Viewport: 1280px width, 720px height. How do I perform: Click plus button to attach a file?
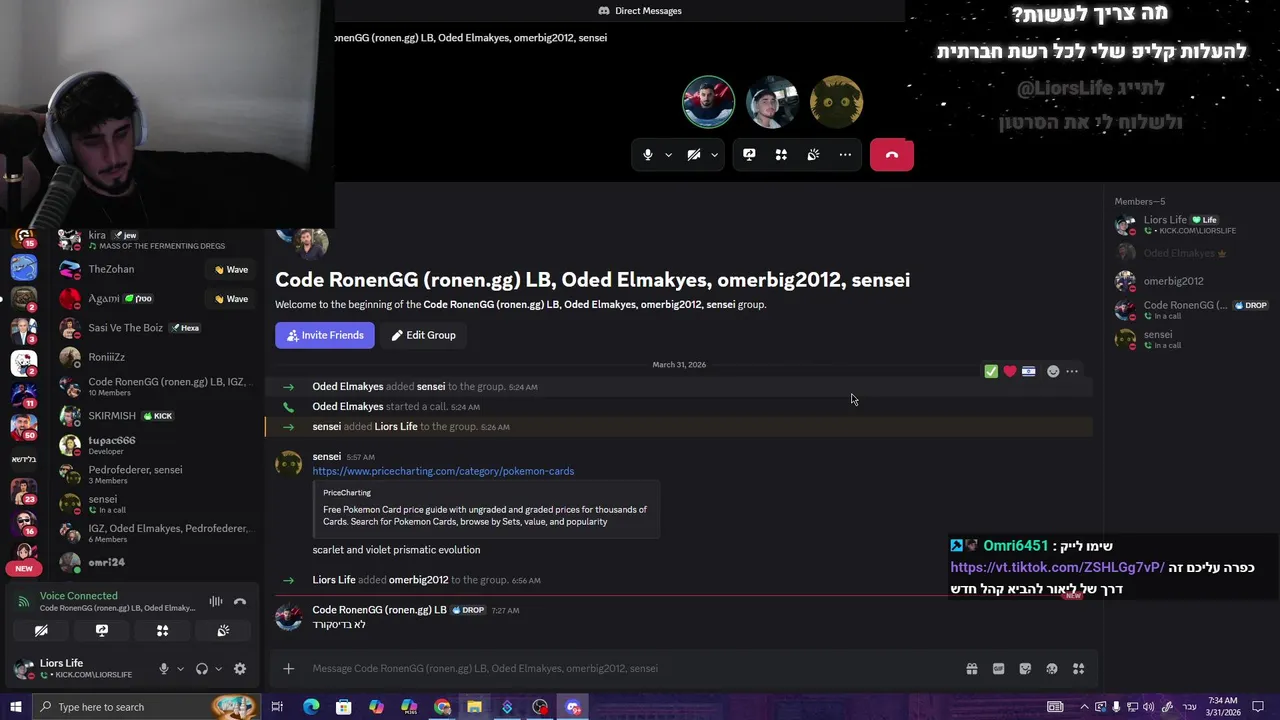(x=288, y=669)
